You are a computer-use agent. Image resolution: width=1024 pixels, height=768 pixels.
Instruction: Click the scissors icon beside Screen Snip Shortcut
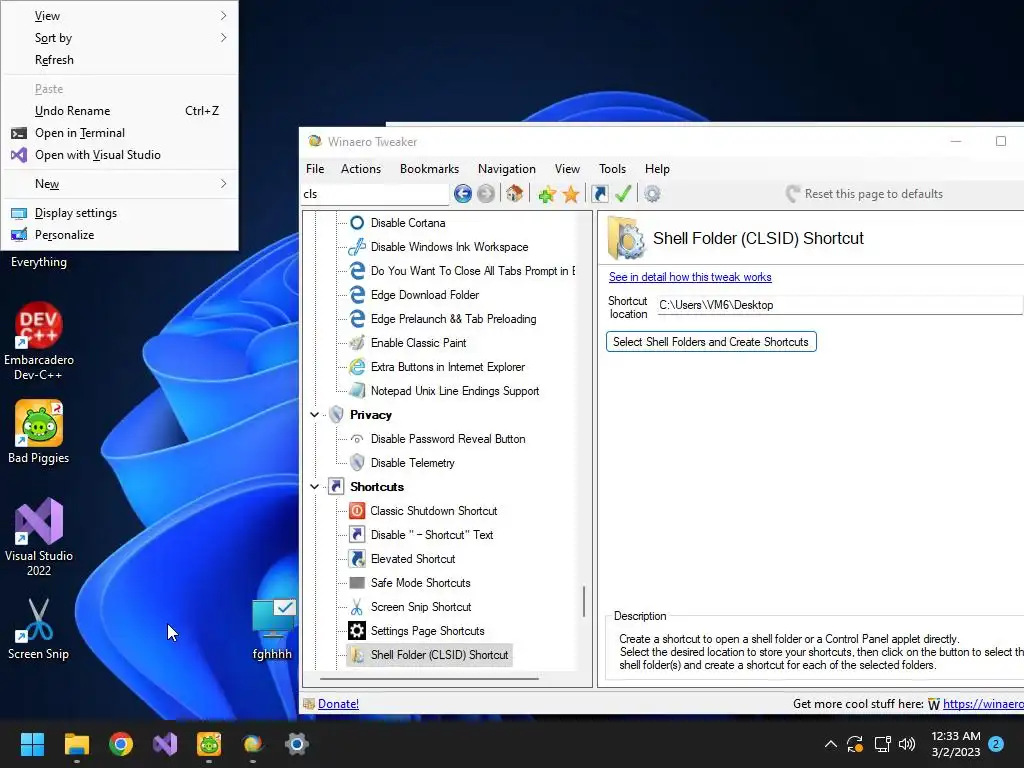pos(357,607)
